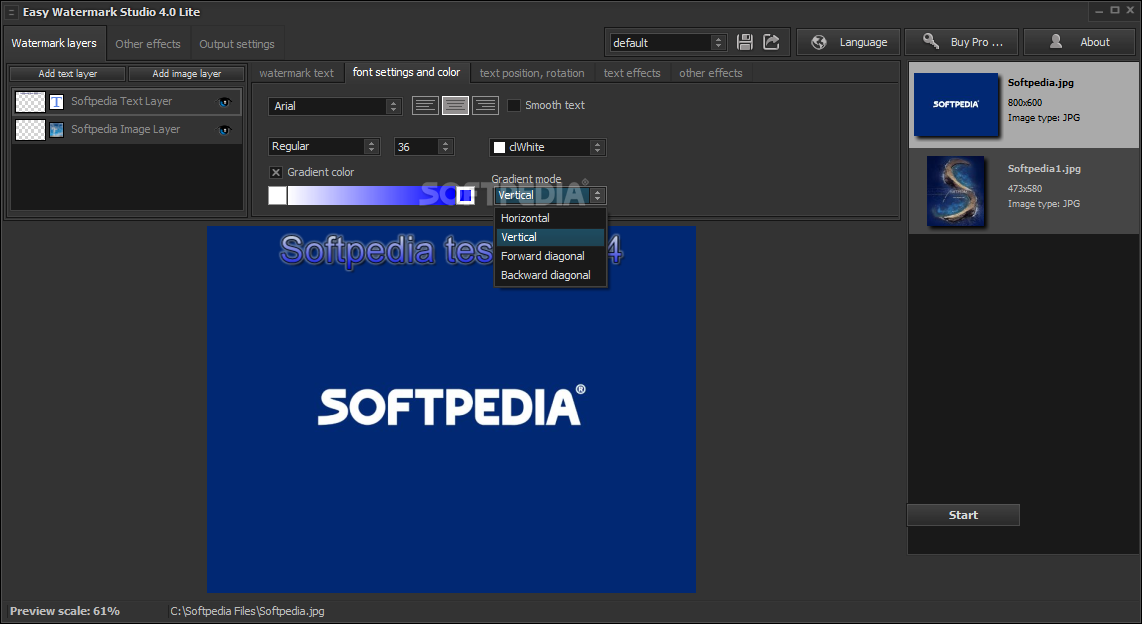Click the Buy Pro button
This screenshot has height=624, width=1142.
click(961, 42)
